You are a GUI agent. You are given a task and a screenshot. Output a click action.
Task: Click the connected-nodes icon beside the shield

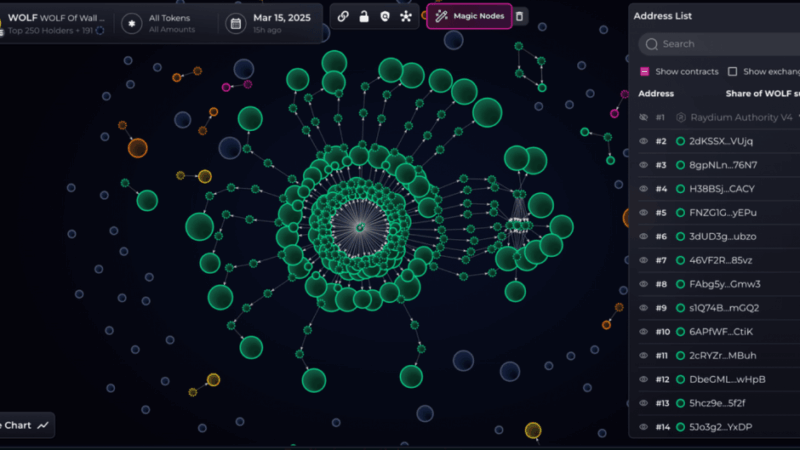pyautogui.click(x=406, y=16)
